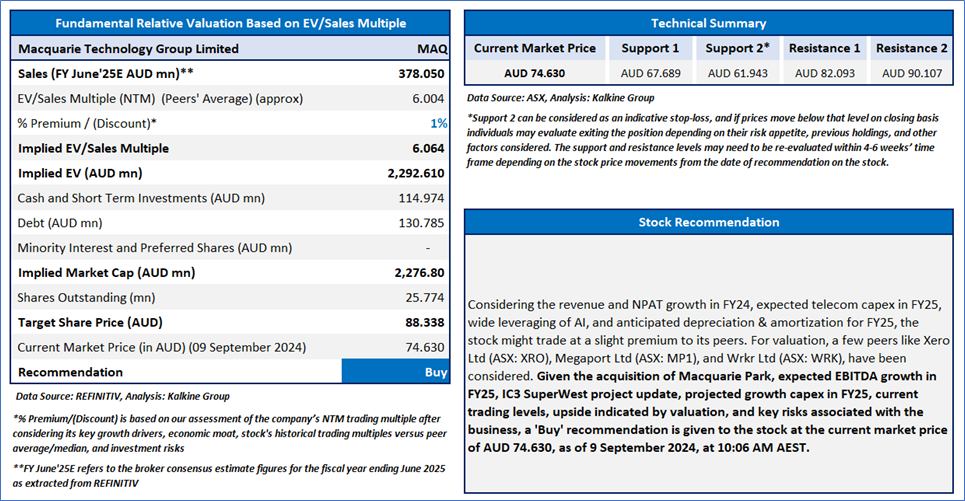Select the 'Sales (FY June'25E AUD mn)**' label
Screen dimensions: 965x501
[105, 74]
